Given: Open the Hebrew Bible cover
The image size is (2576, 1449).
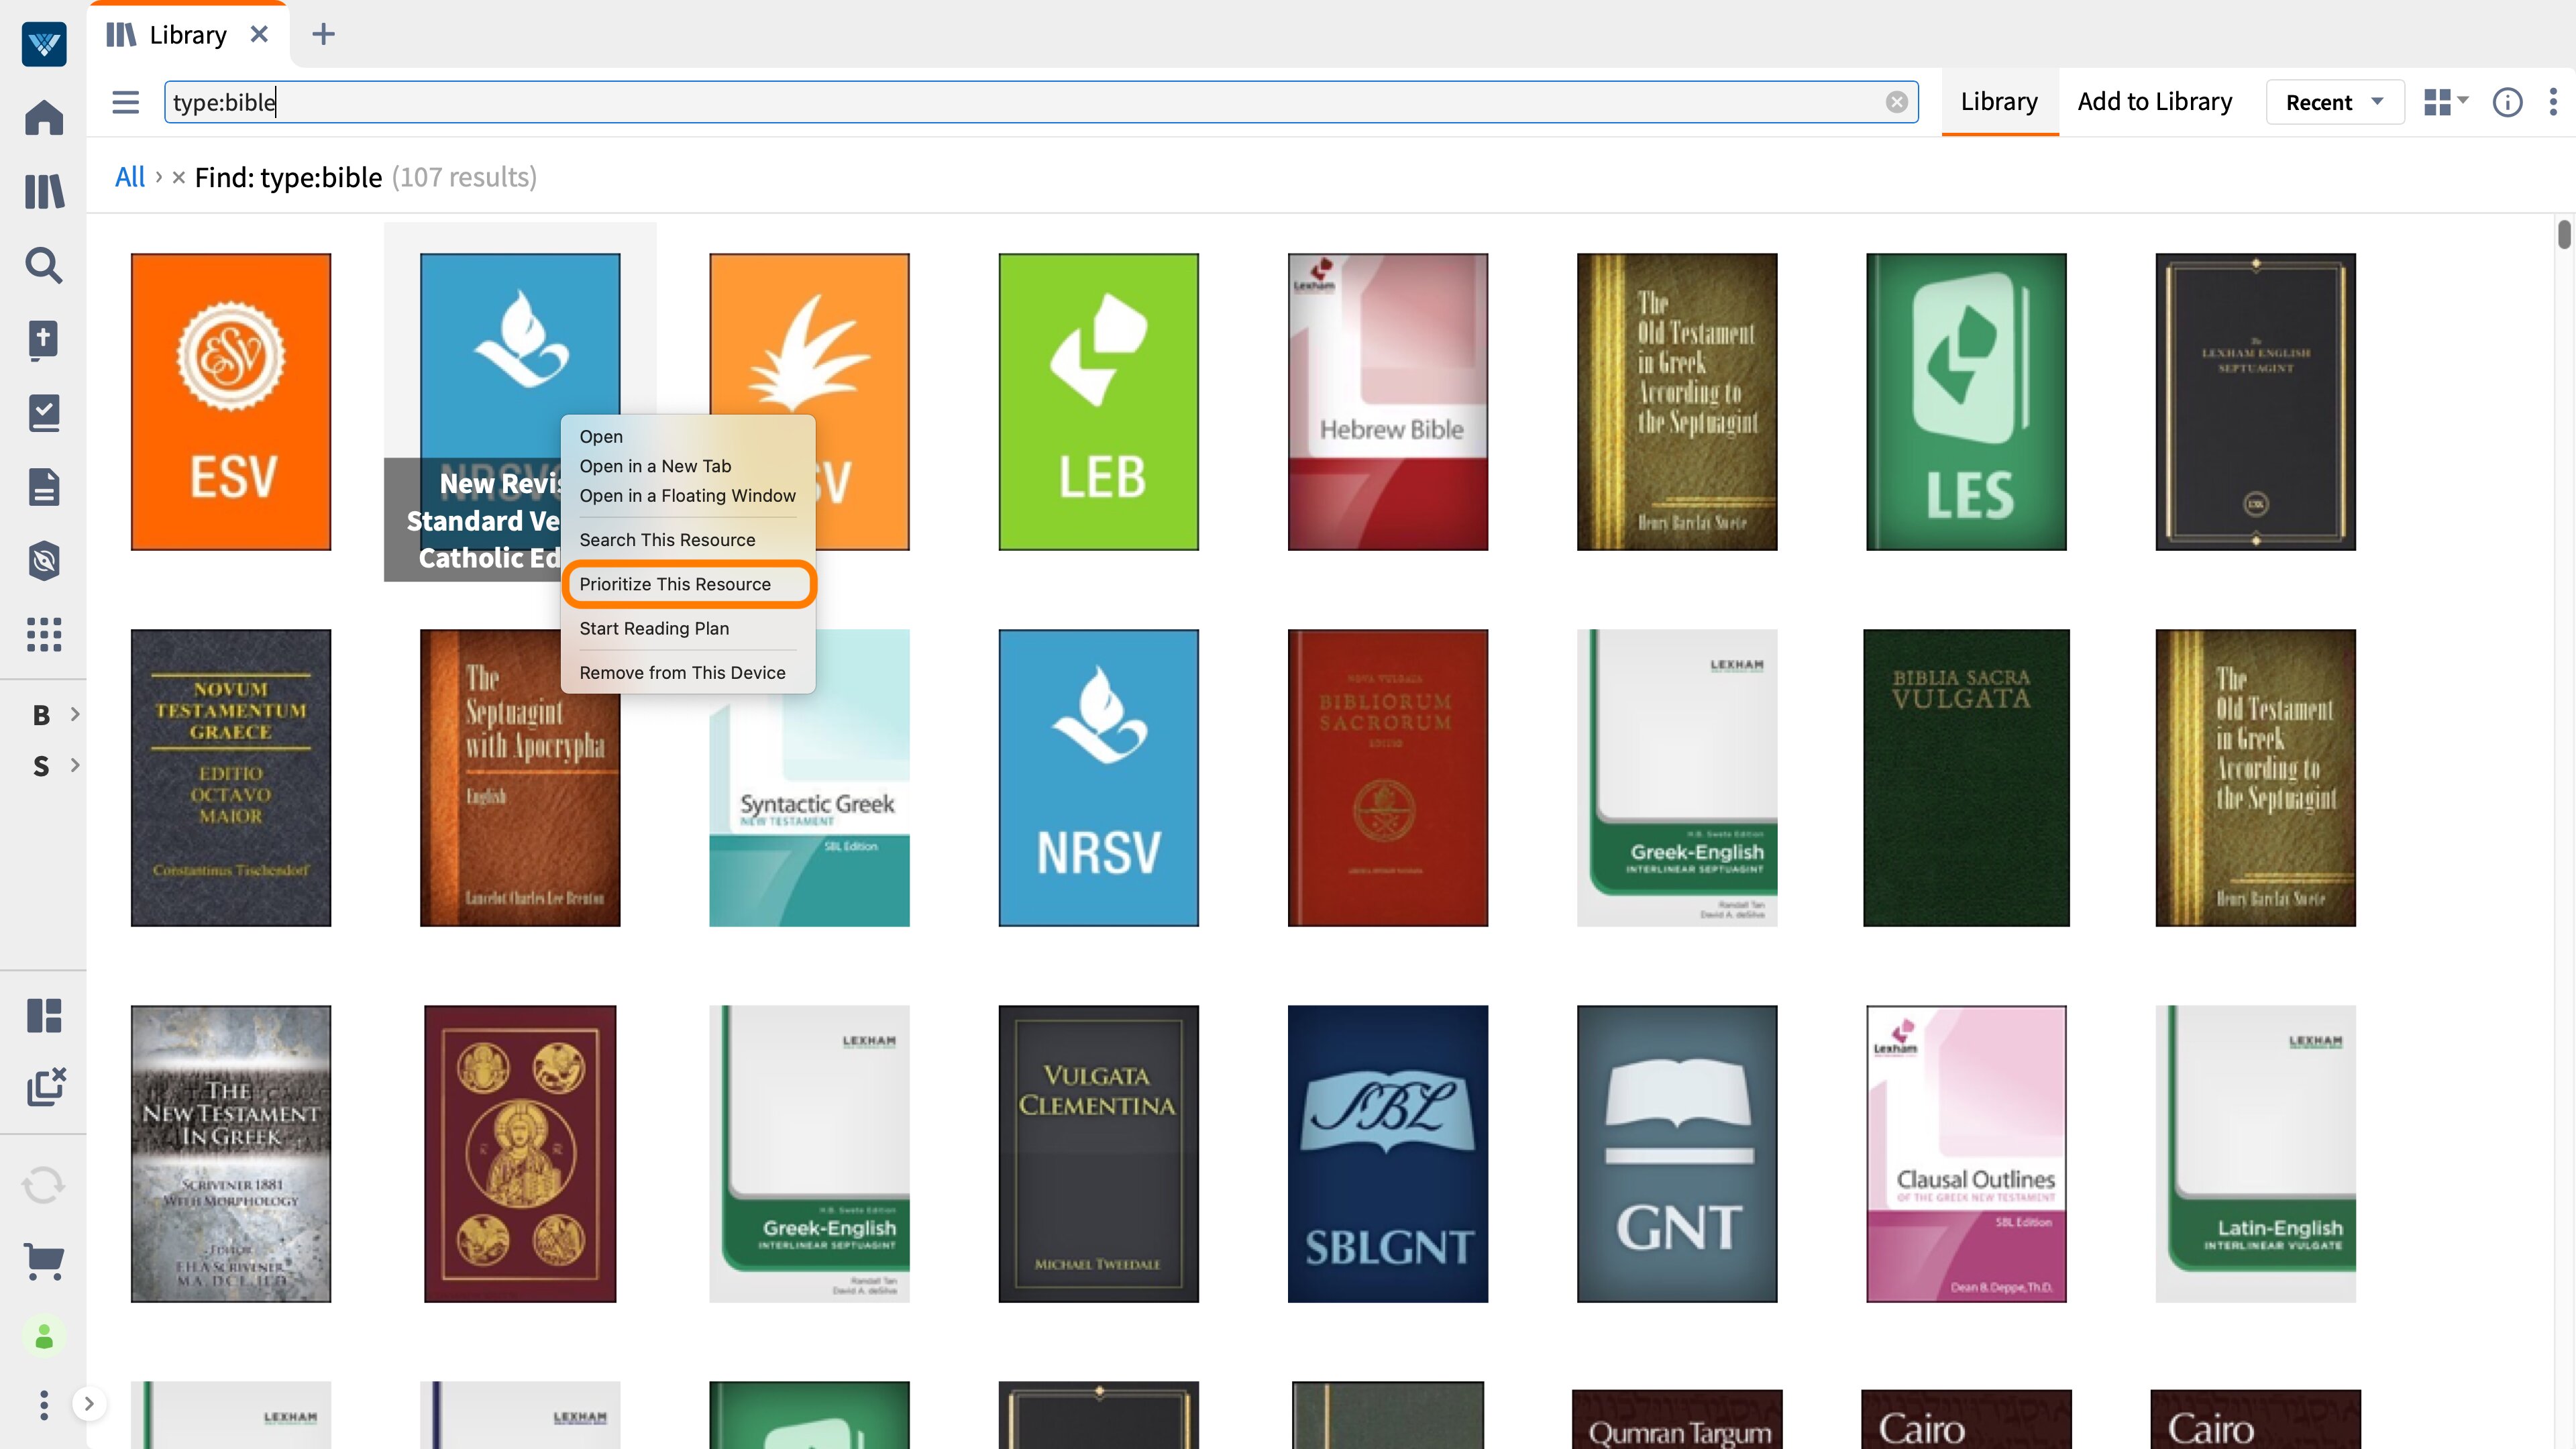Looking at the screenshot, I should tap(1388, 402).
